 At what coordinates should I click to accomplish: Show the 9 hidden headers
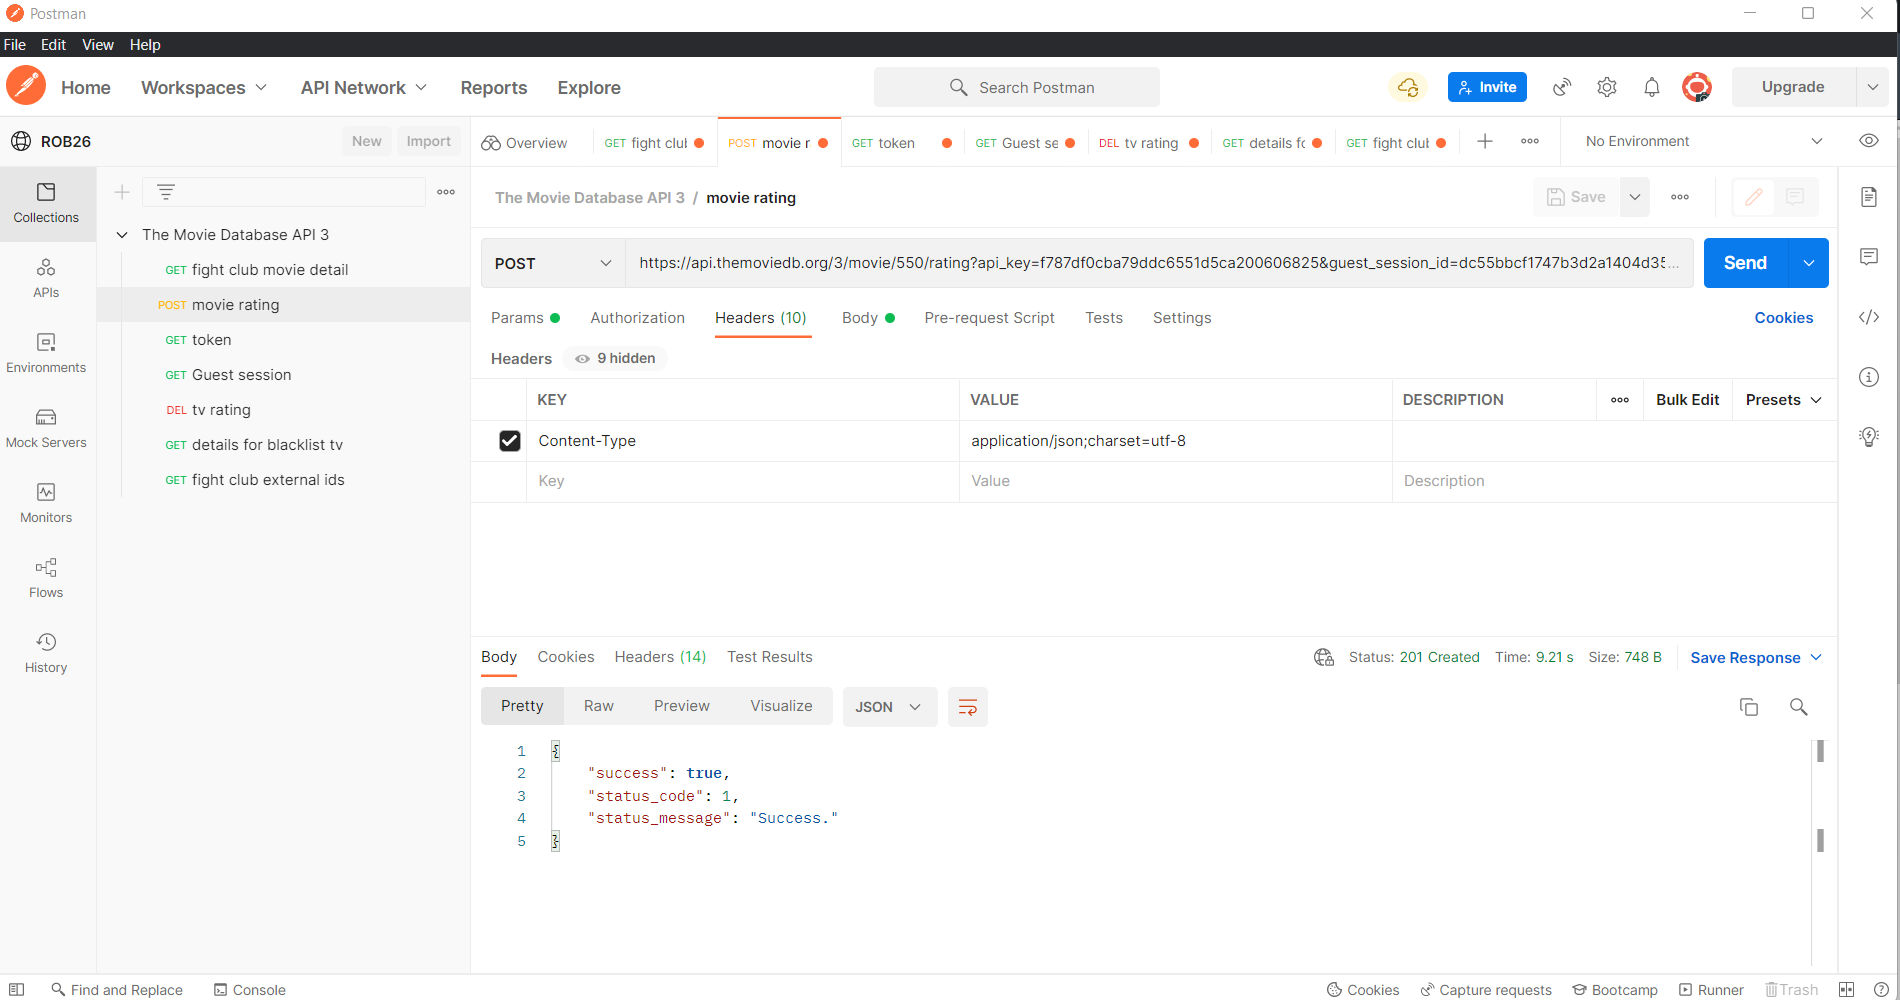pyautogui.click(x=614, y=358)
